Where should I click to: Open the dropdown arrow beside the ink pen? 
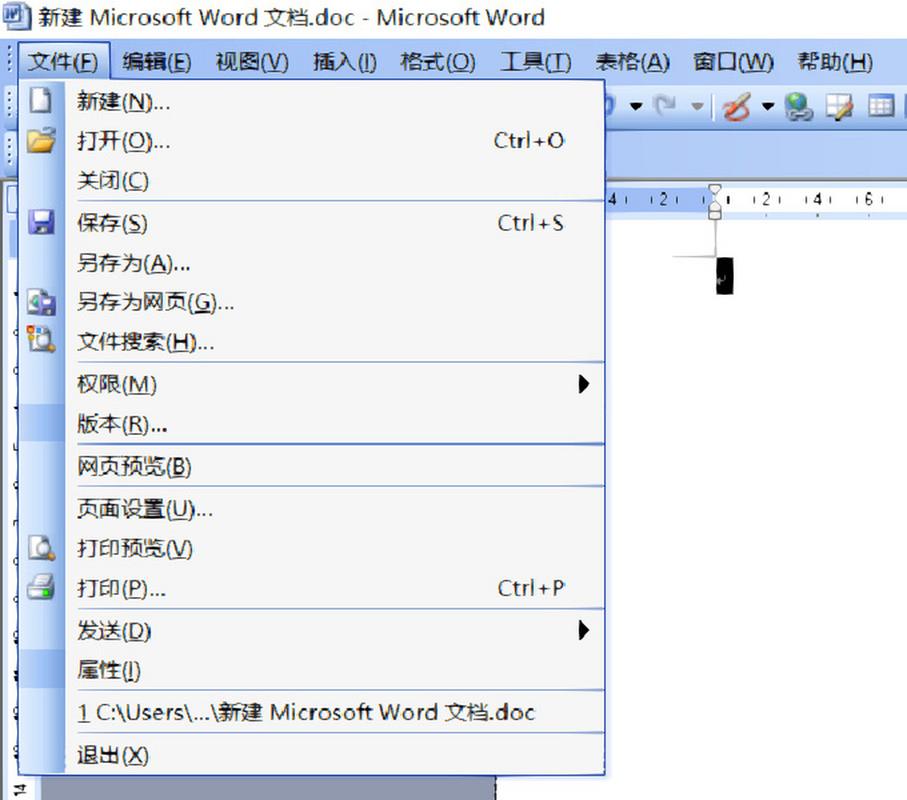(768, 106)
